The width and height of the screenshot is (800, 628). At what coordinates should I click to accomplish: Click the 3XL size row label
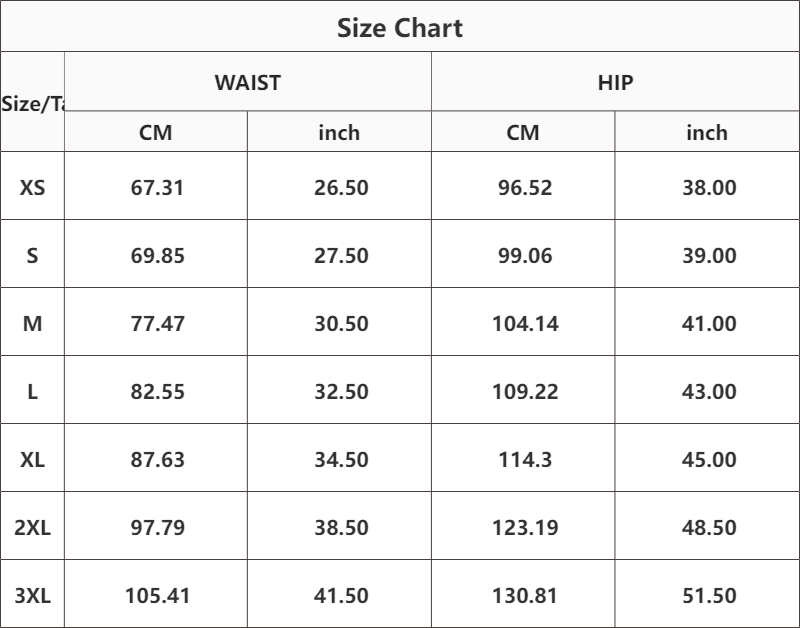(33, 595)
